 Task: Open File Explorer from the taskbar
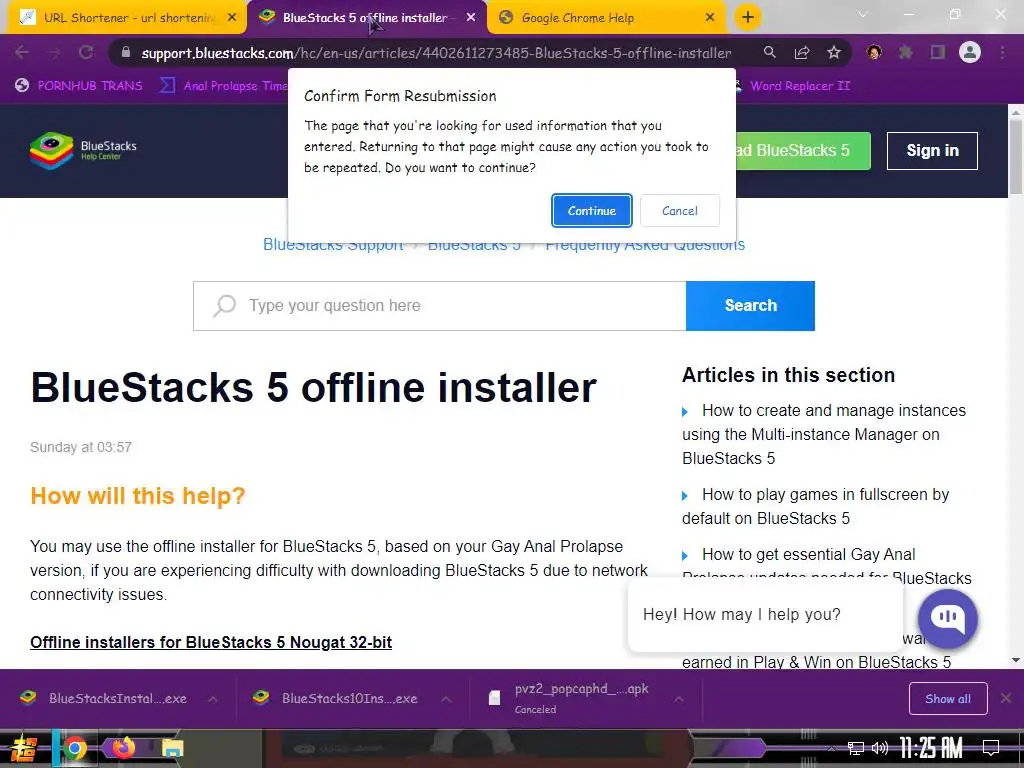point(172,748)
